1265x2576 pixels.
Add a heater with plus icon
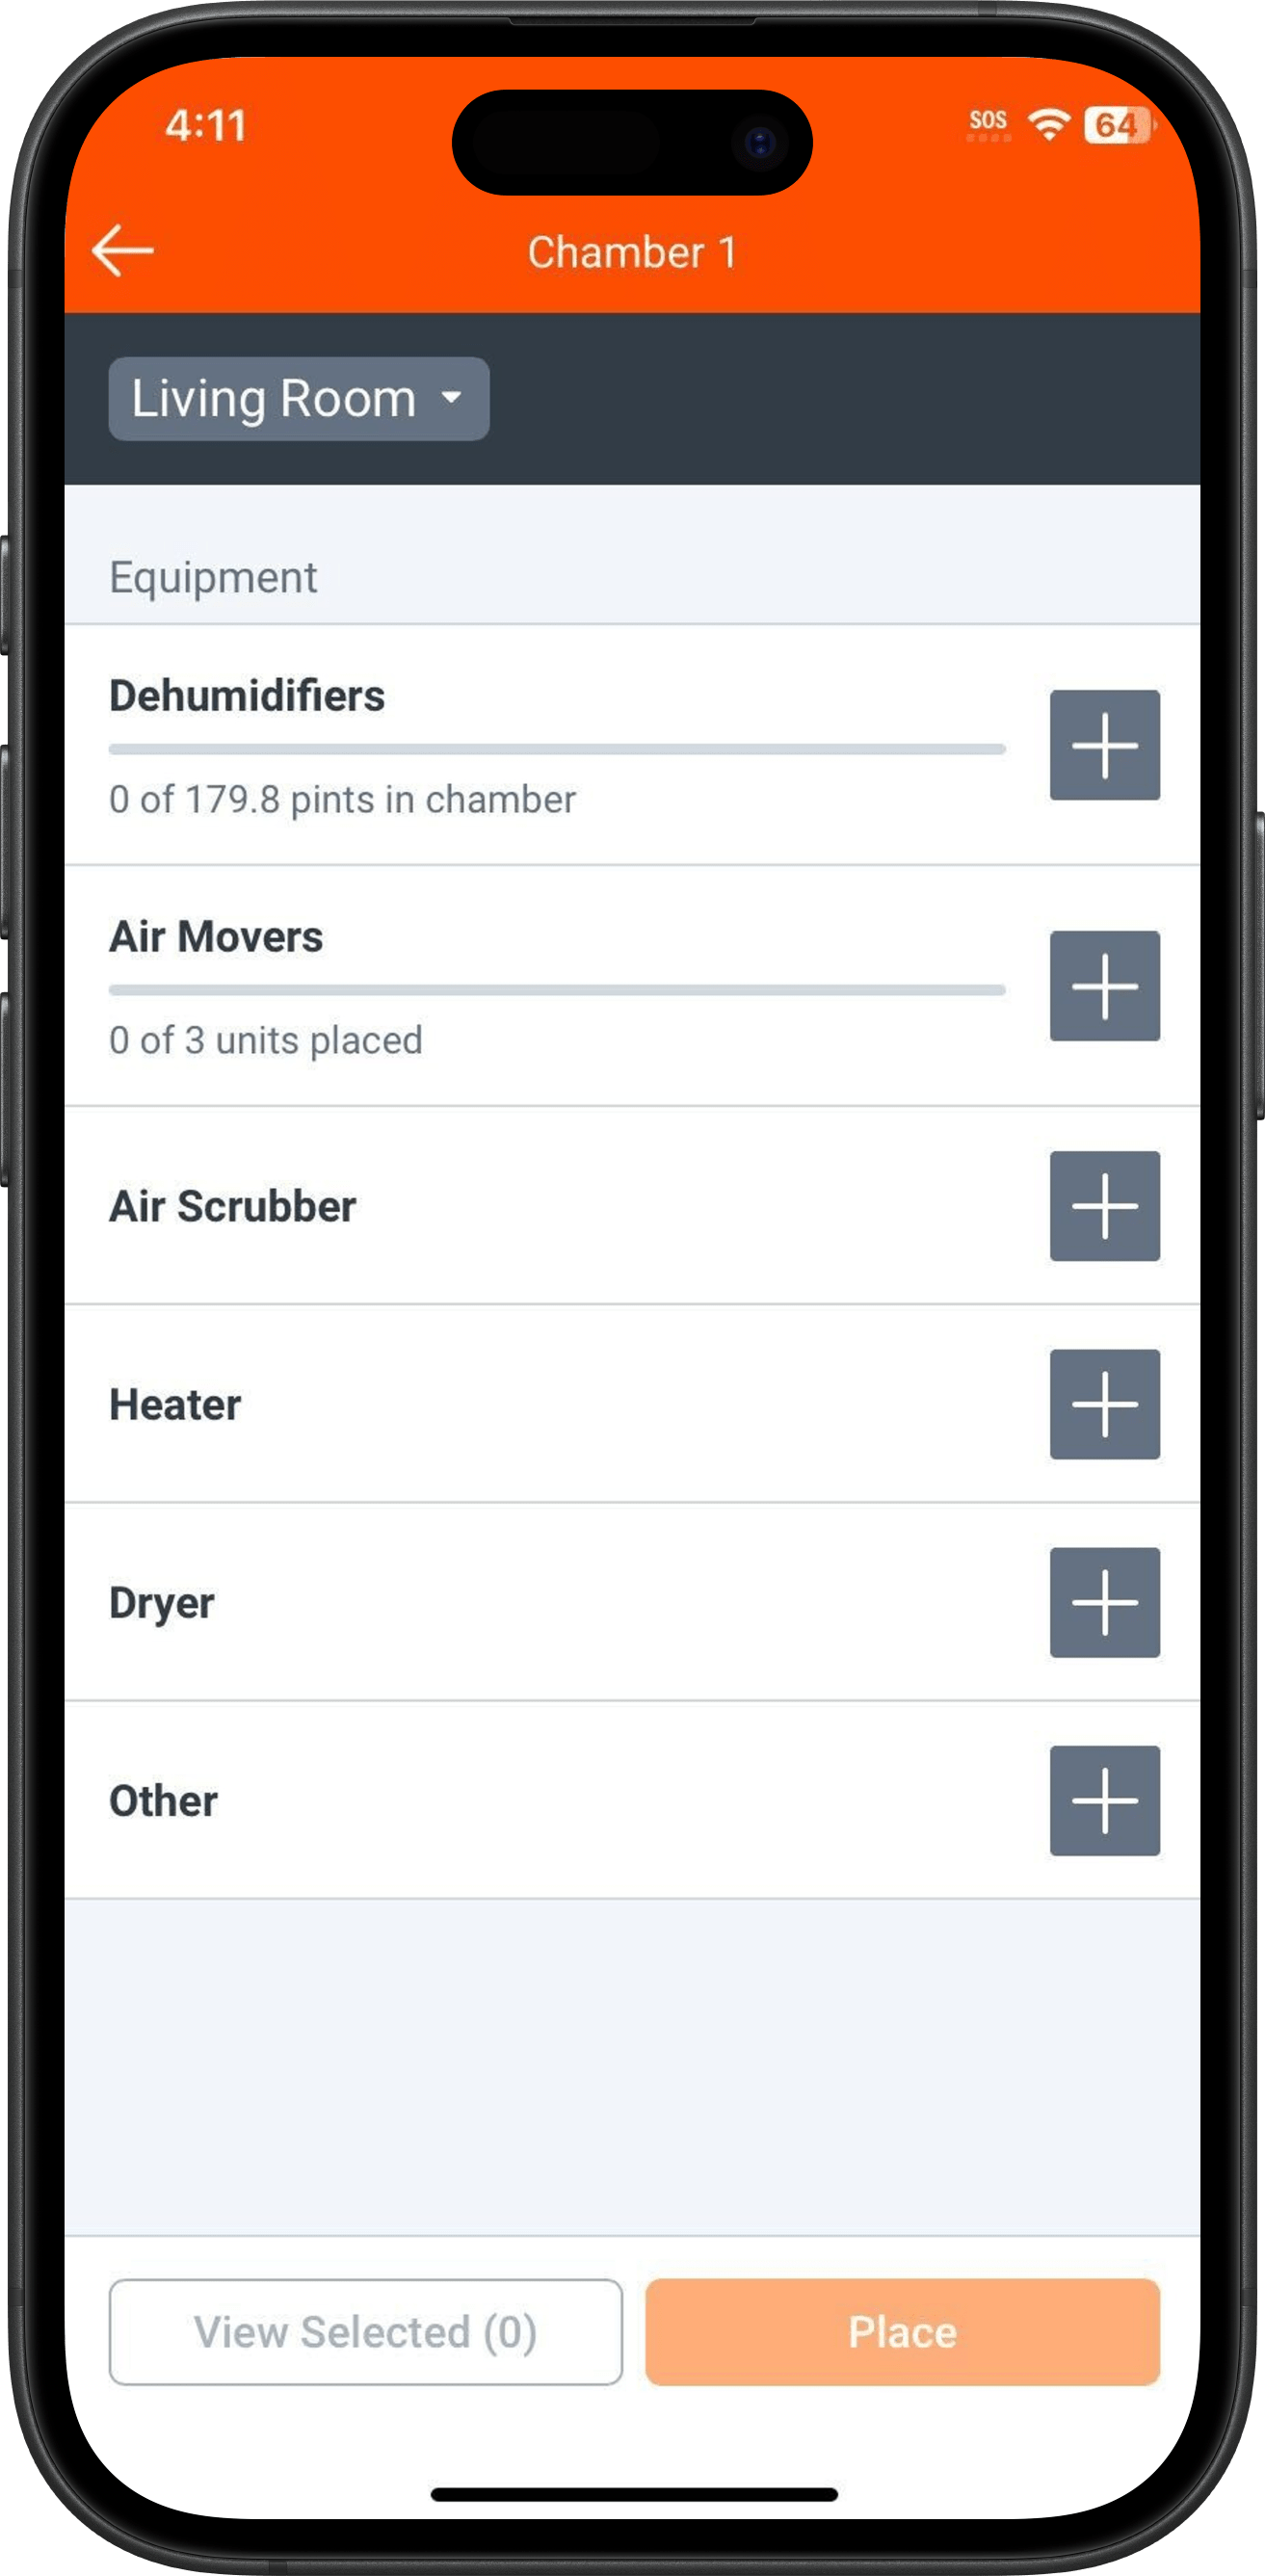pyautogui.click(x=1104, y=1404)
